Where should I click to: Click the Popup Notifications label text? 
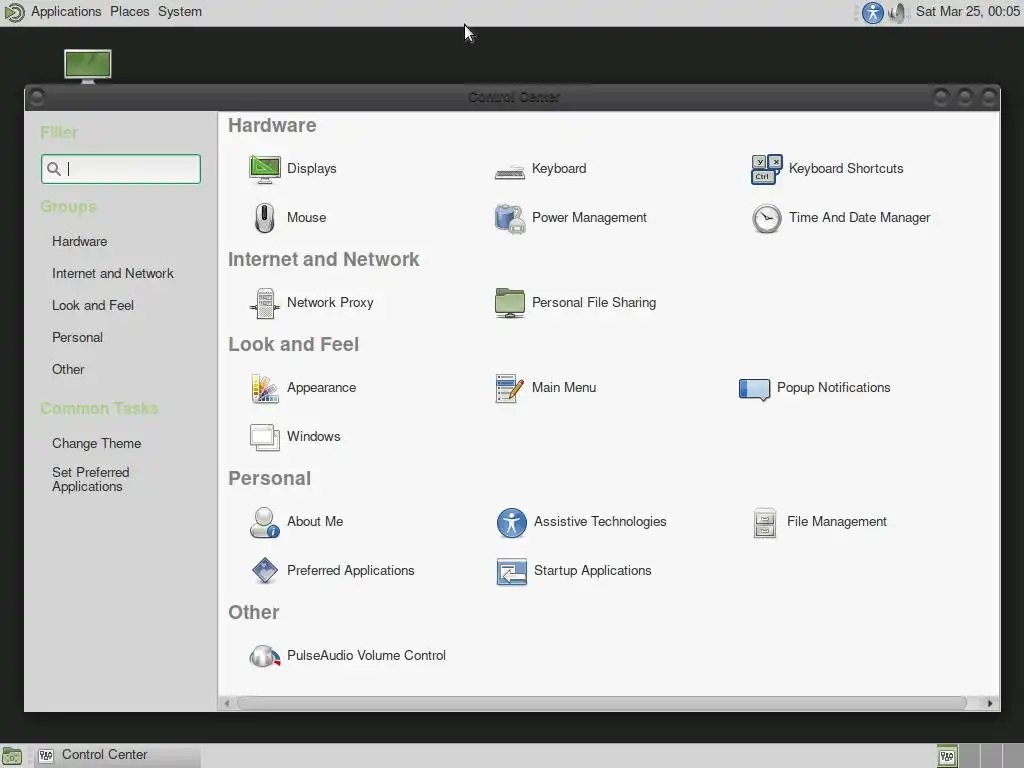coord(833,387)
